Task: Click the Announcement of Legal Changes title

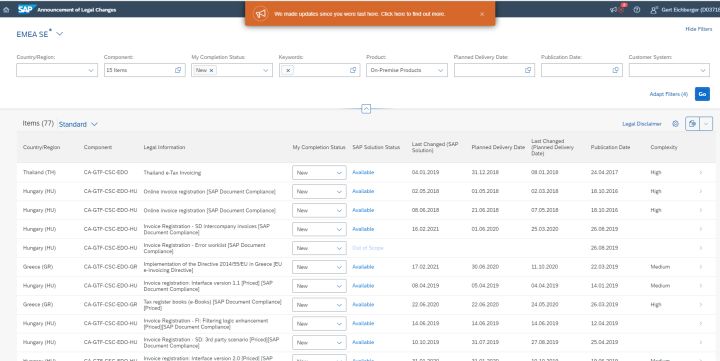Action: coord(77,10)
